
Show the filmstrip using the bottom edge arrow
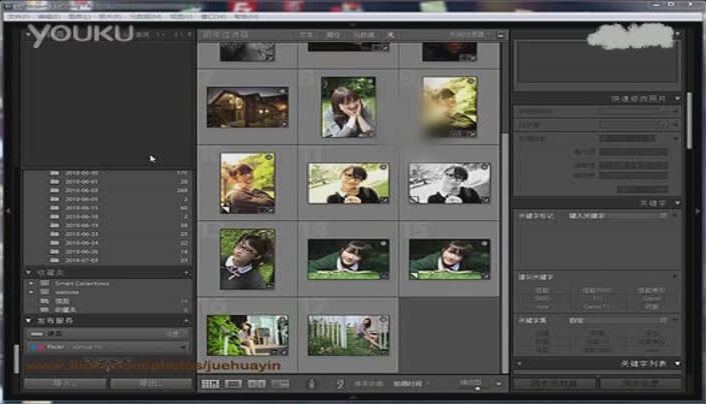click(x=353, y=397)
